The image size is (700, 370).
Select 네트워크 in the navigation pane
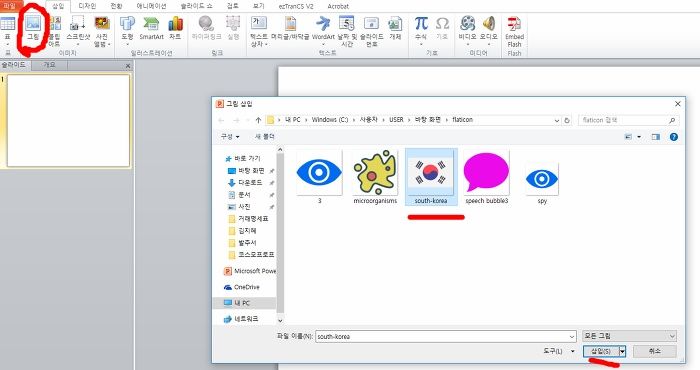(x=241, y=319)
